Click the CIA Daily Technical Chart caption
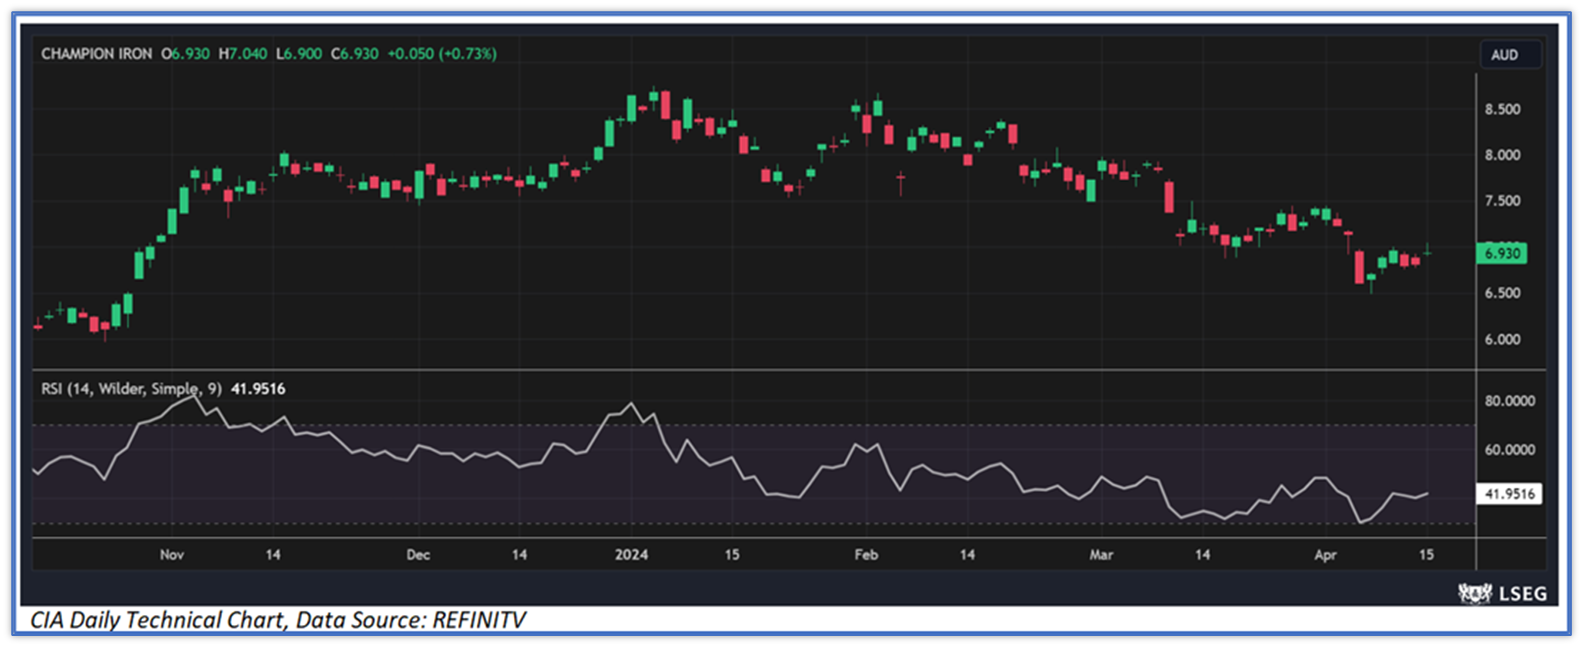 point(278,620)
